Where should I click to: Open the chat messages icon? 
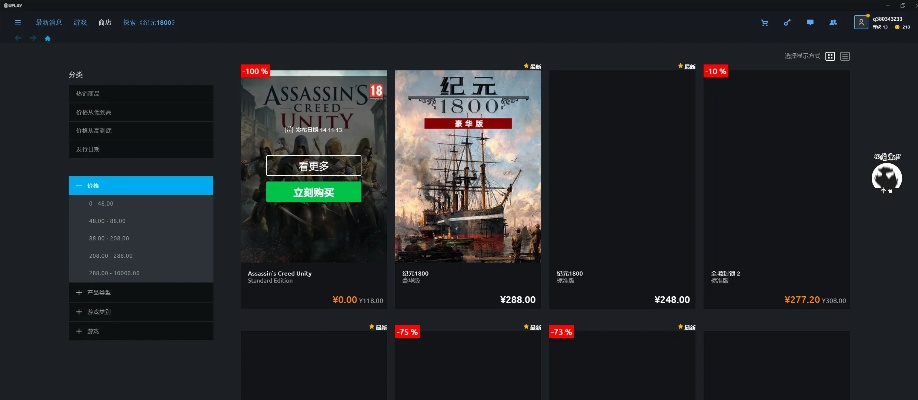810,23
